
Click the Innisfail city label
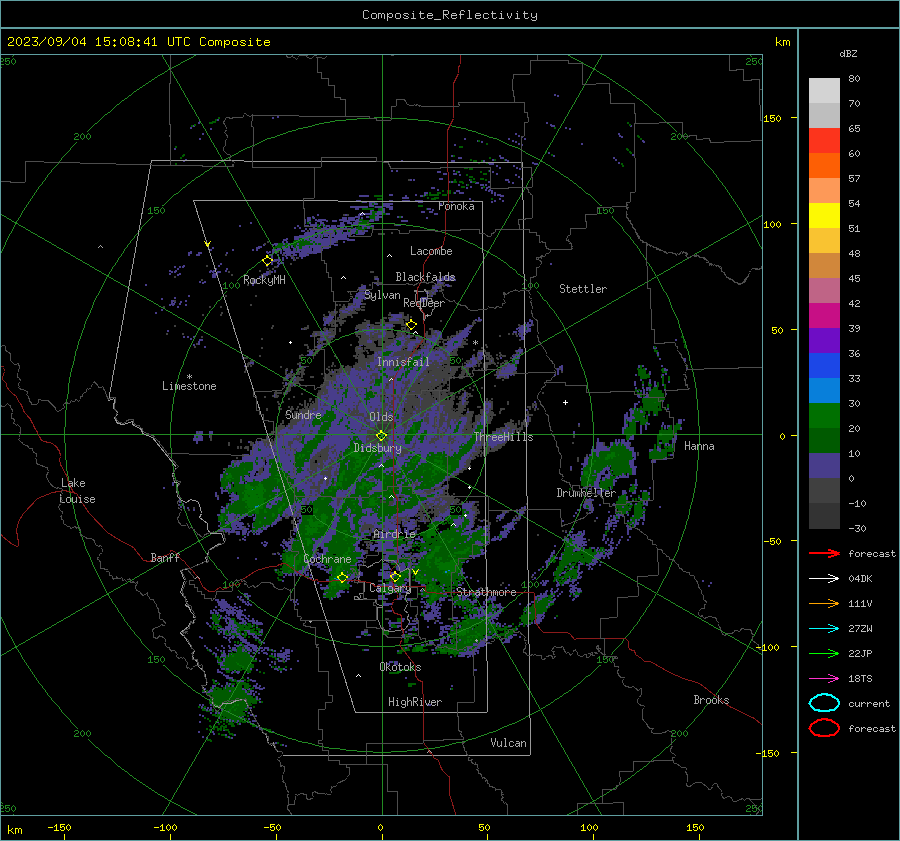[403, 362]
